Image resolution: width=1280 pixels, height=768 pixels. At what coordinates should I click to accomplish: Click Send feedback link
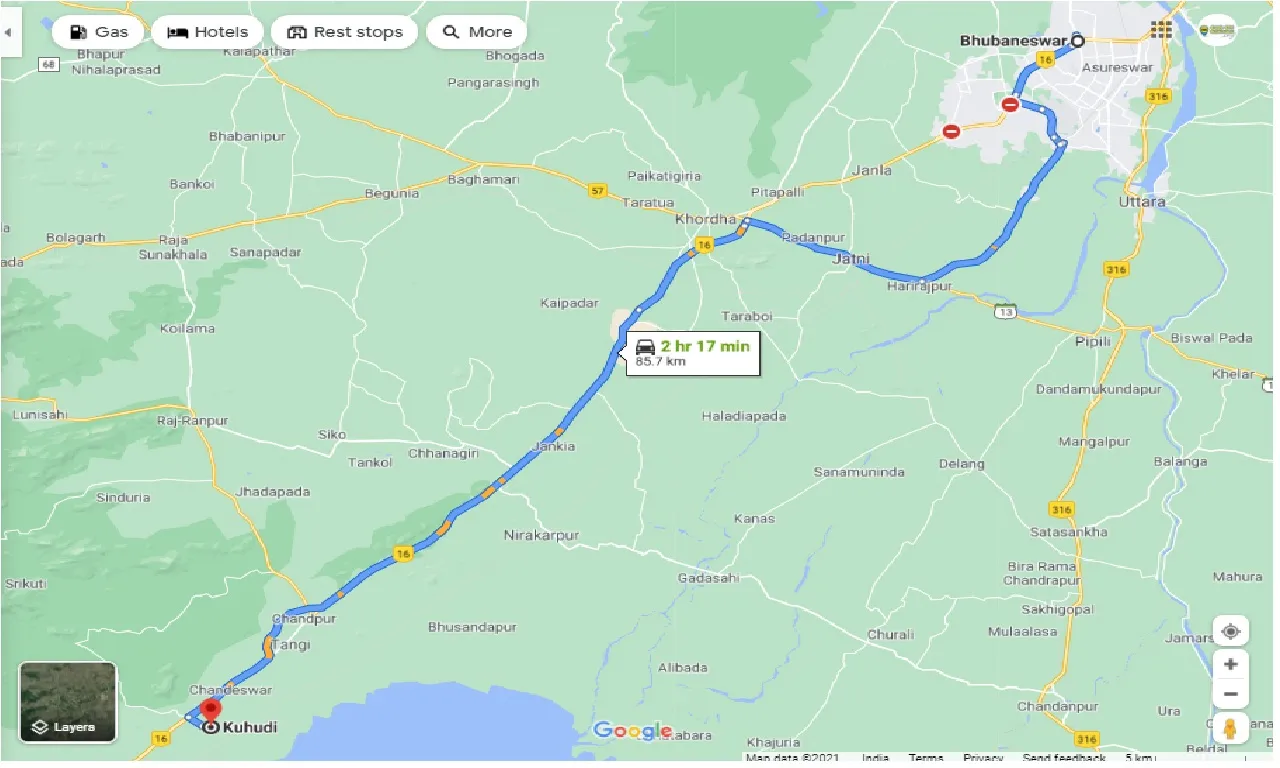click(x=1064, y=759)
